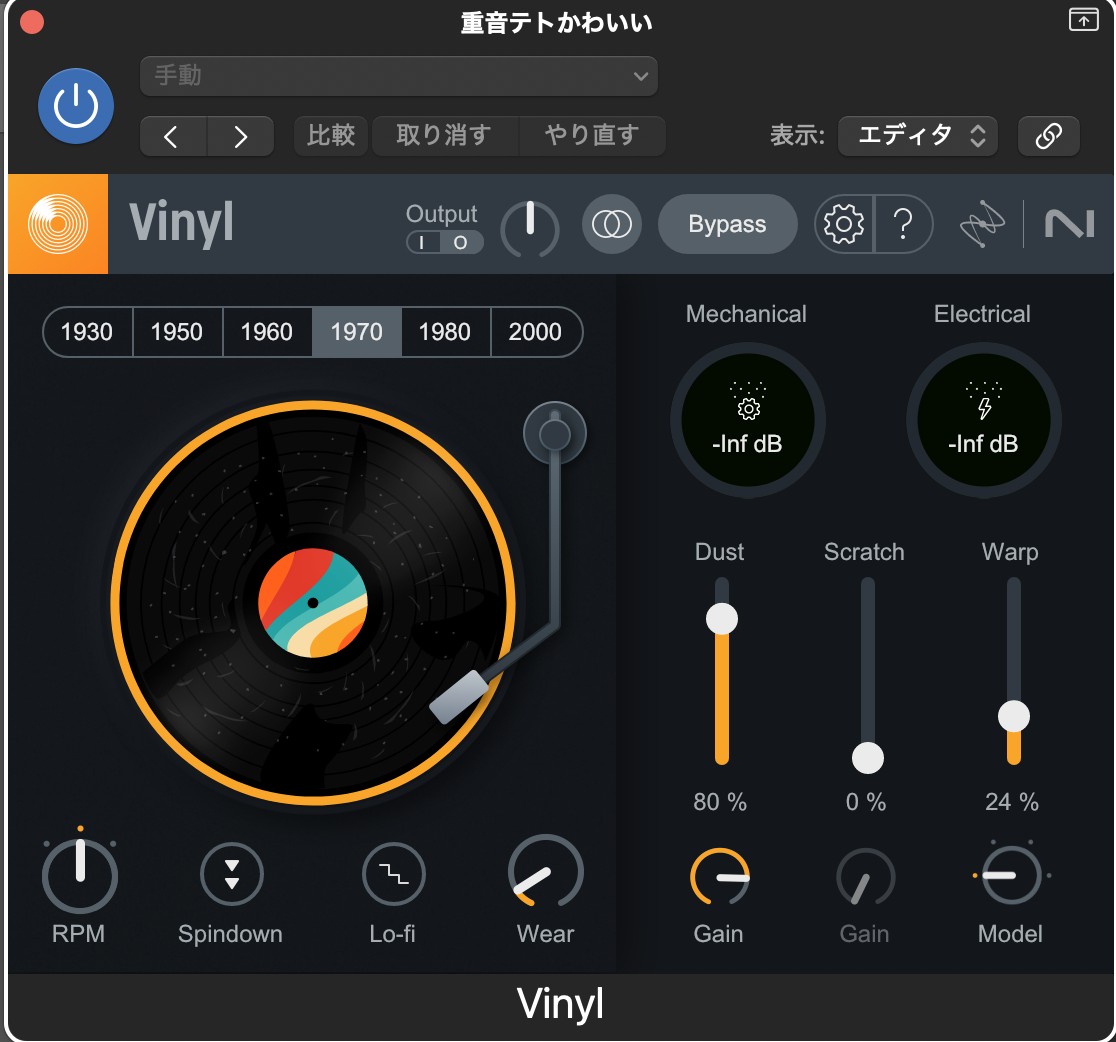Click the 比較 compare button
Viewport: 1116px width, 1042px height.
(x=331, y=135)
